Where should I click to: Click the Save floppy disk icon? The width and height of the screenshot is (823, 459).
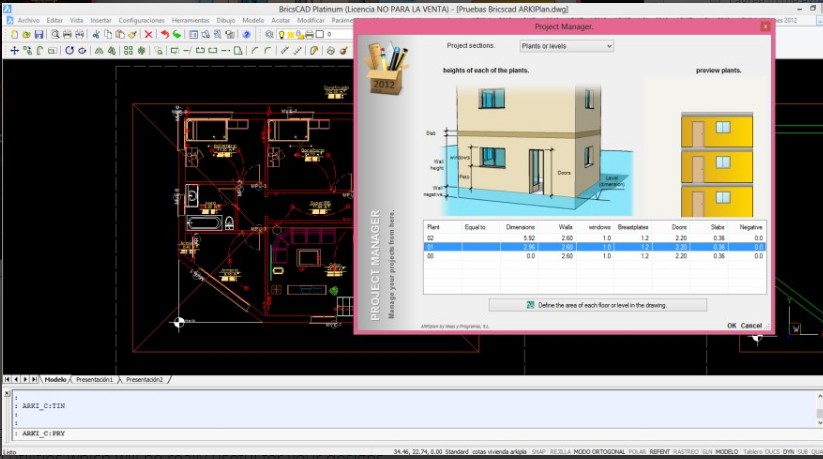(39, 35)
